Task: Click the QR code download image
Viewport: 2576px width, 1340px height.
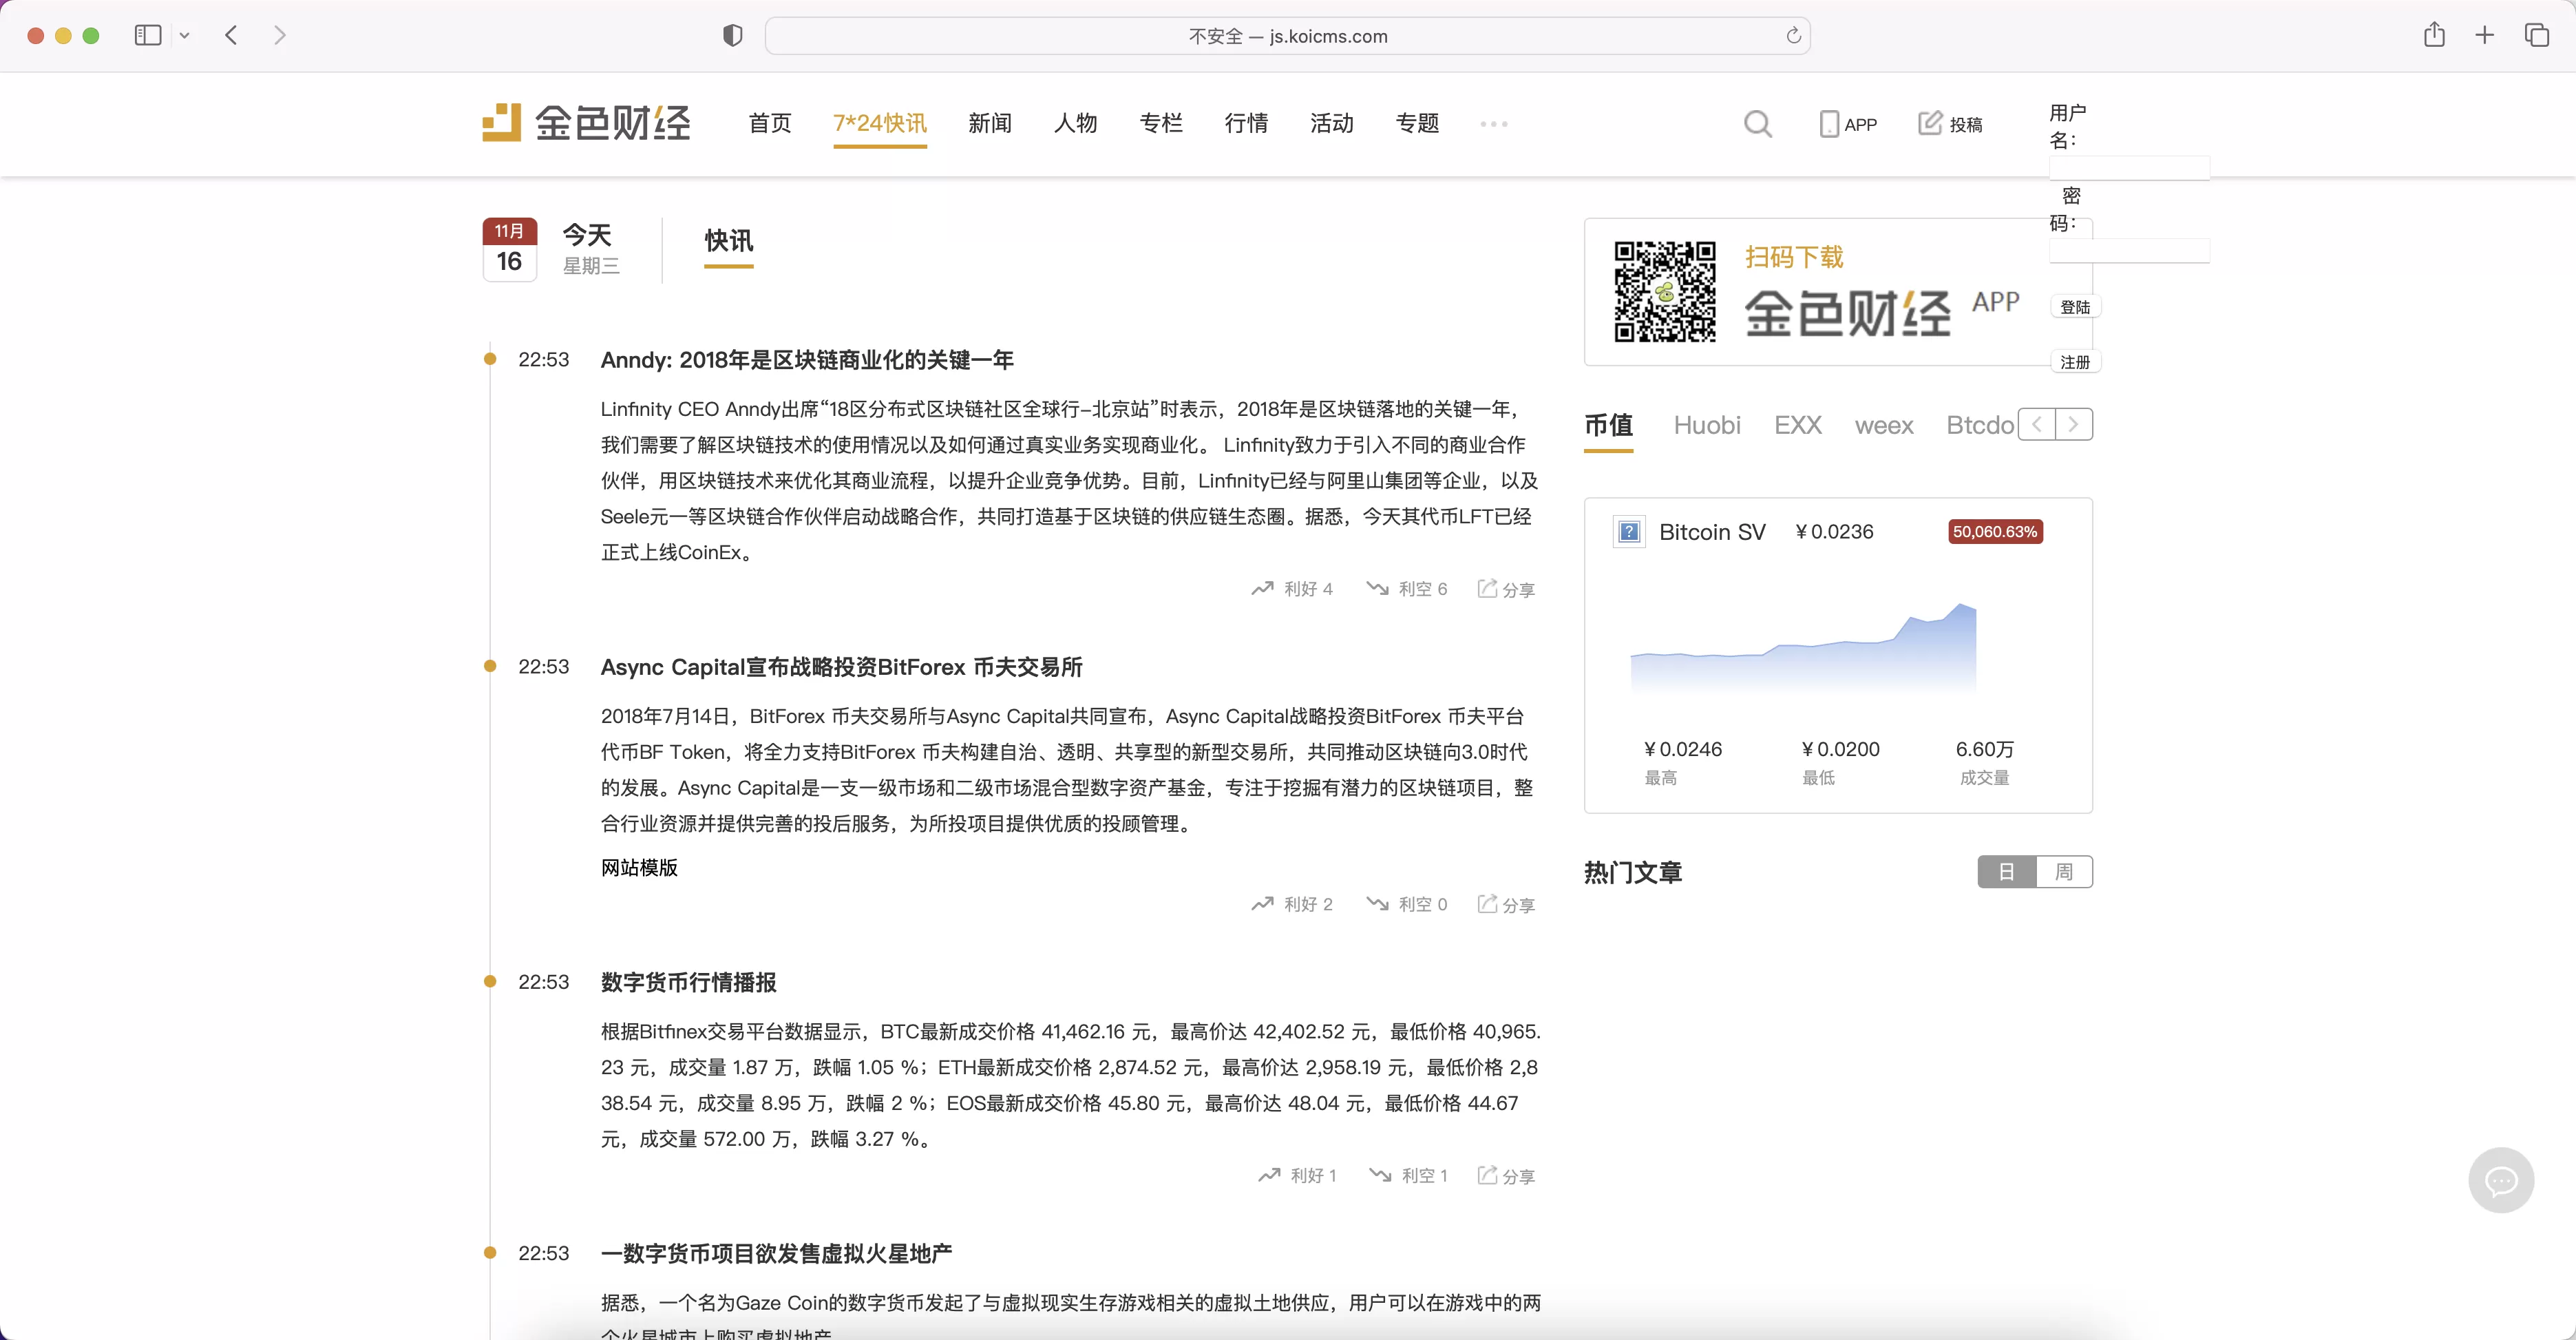Action: (x=1665, y=292)
